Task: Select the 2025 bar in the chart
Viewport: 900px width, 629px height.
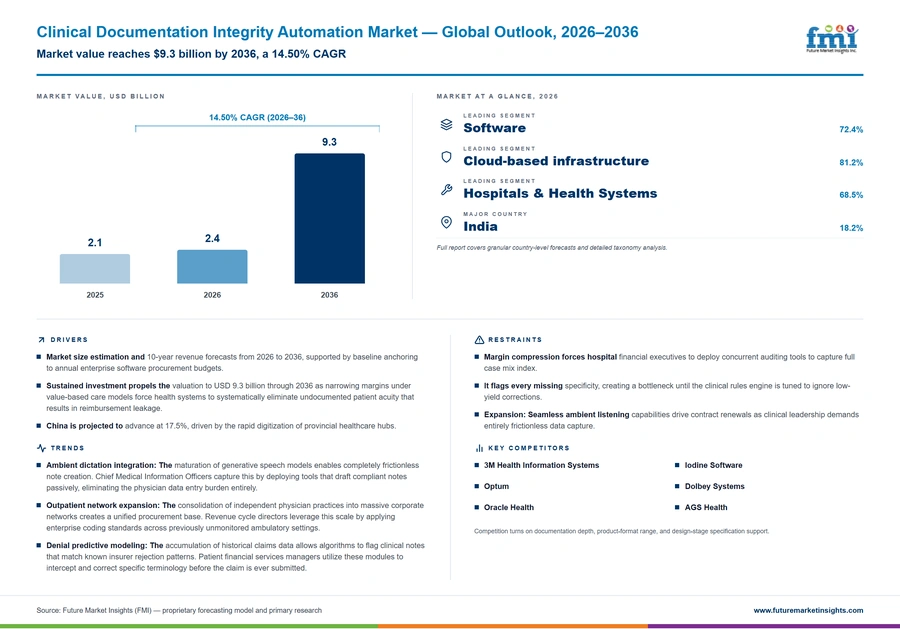Action: click(95, 269)
